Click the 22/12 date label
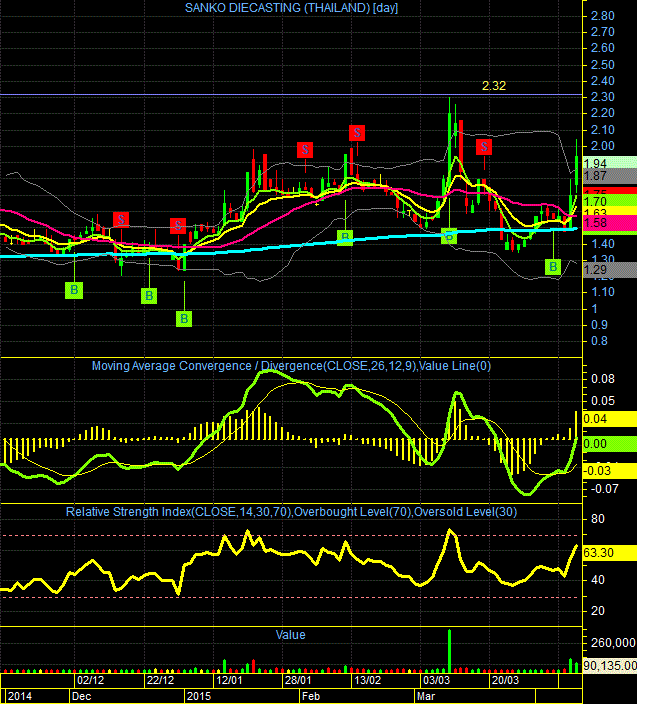This screenshot has width=647, height=704. click(160, 680)
